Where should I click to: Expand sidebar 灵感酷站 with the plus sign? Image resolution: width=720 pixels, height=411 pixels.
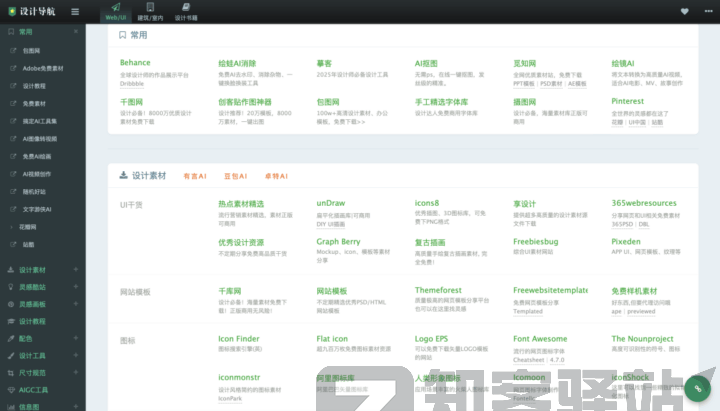76,287
